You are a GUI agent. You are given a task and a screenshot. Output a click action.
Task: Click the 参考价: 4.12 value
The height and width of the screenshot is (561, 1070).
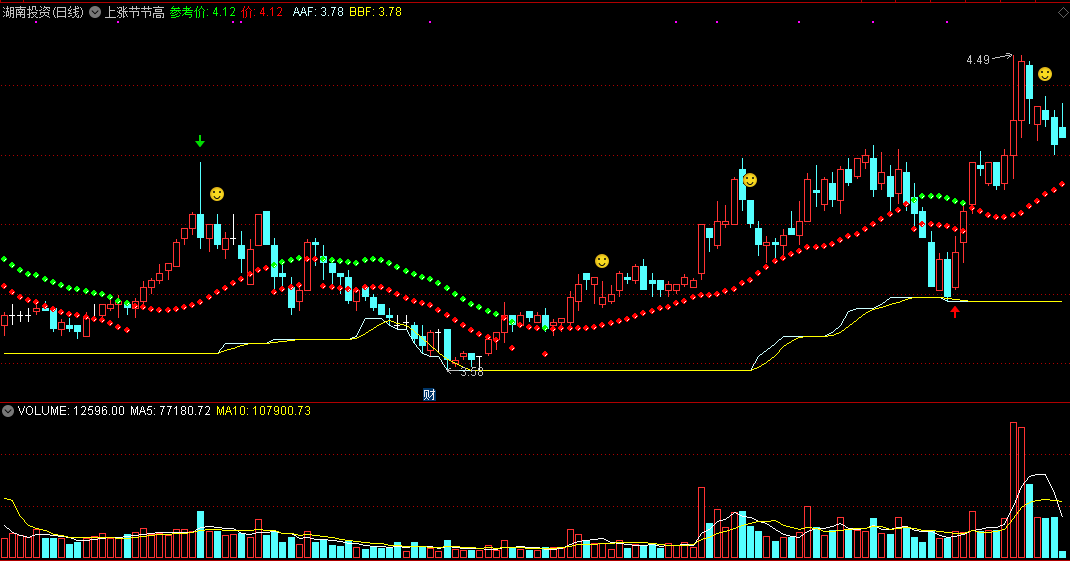click(203, 12)
